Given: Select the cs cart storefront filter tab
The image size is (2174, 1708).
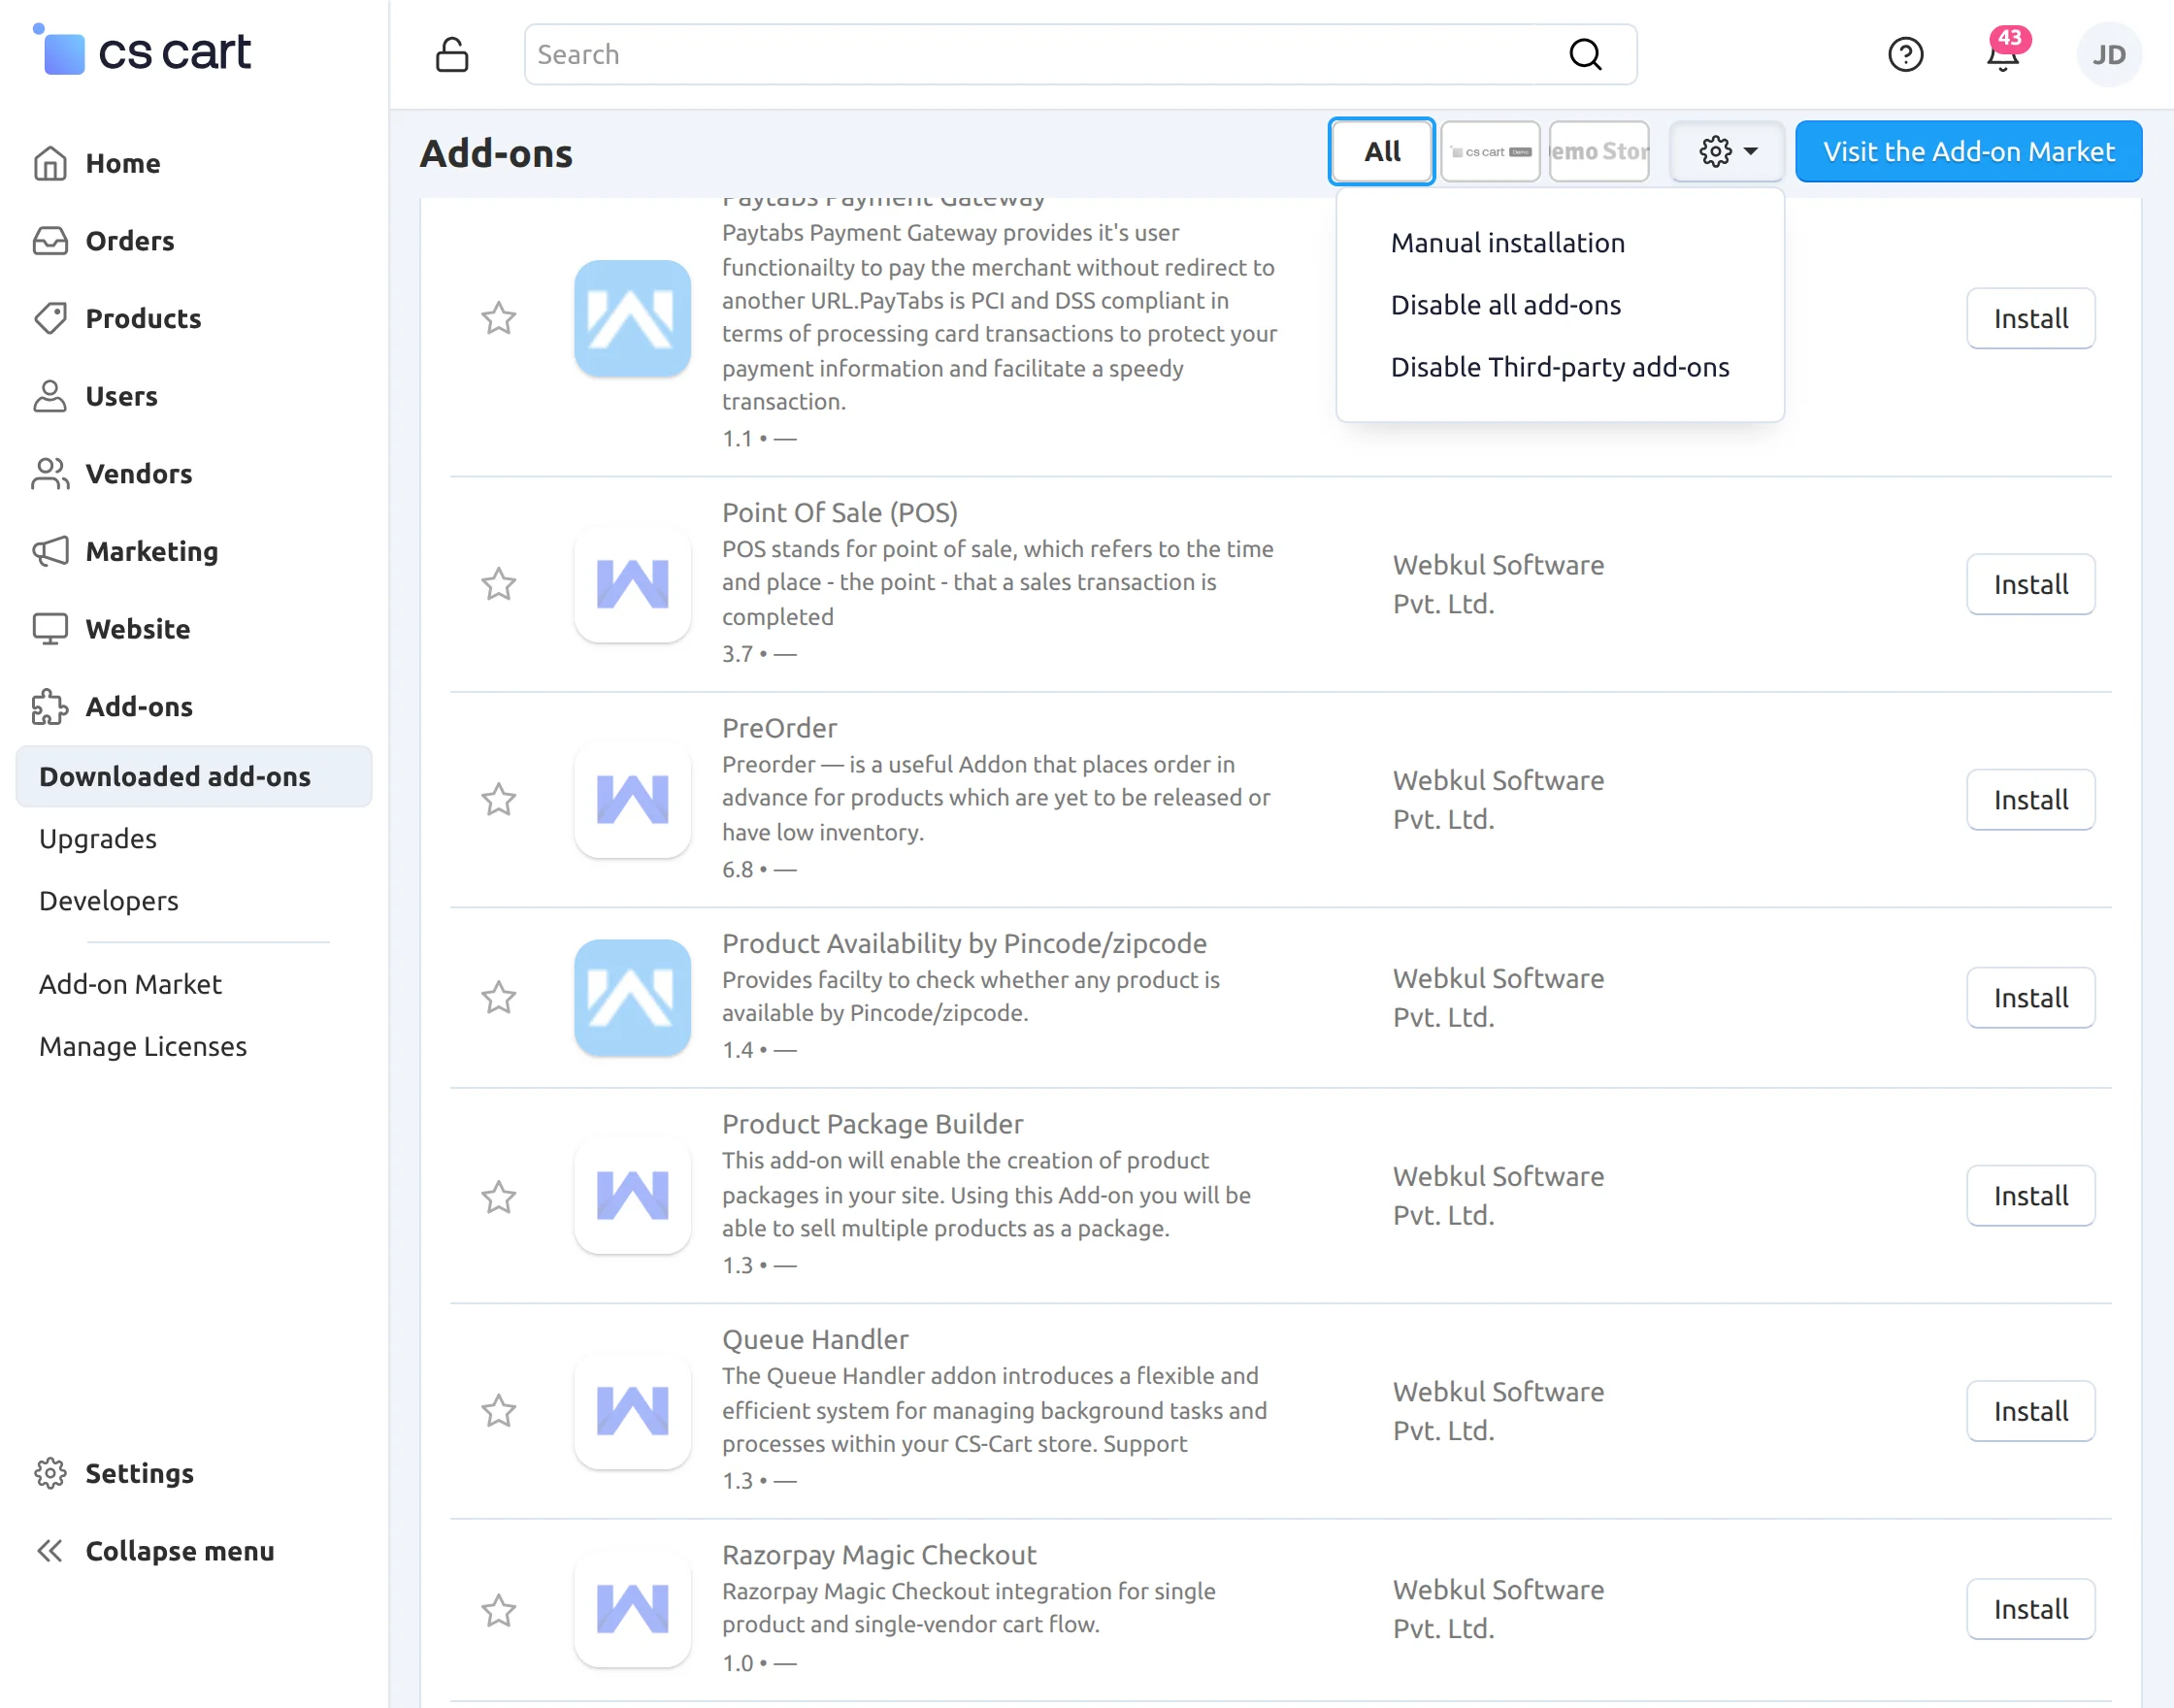Looking at the screenshot, I should click(1490, 151).
